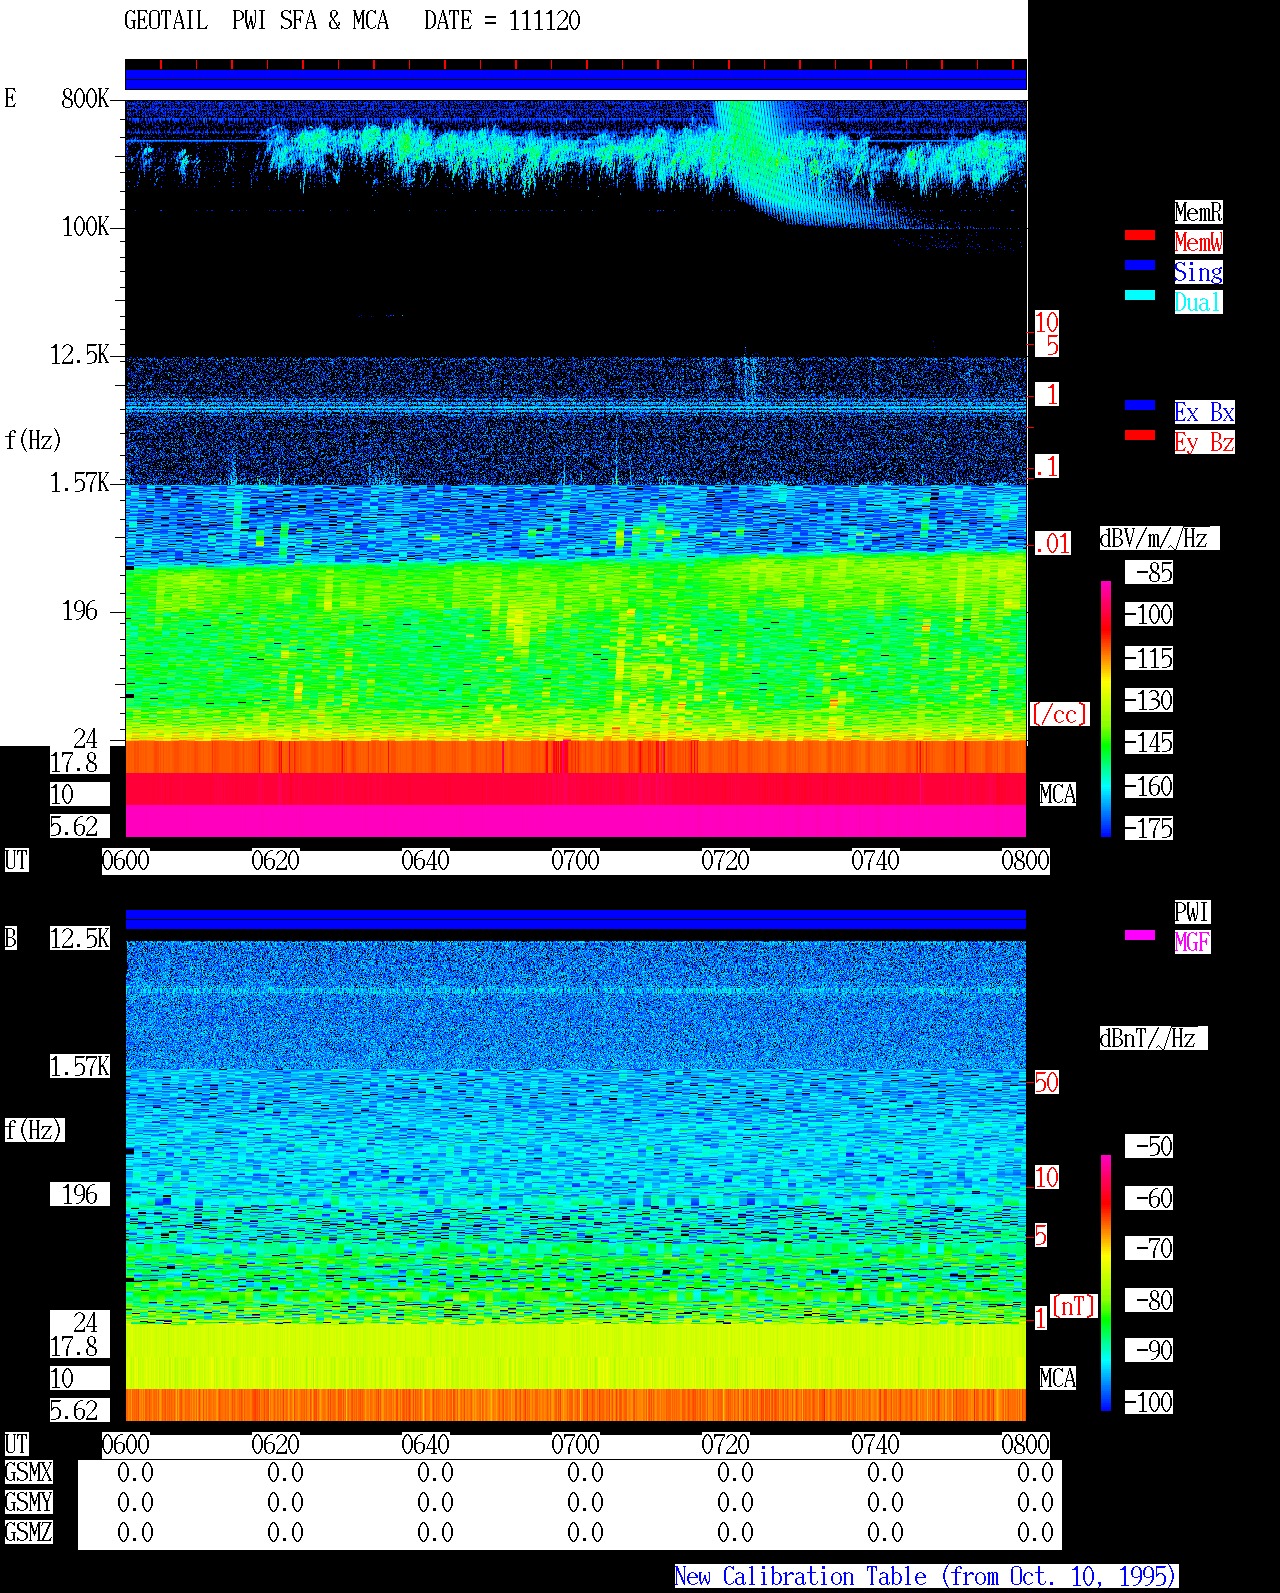Click the New Calibration Table link
Screen dimensions: 1280x1593
tap(926, 1576)
